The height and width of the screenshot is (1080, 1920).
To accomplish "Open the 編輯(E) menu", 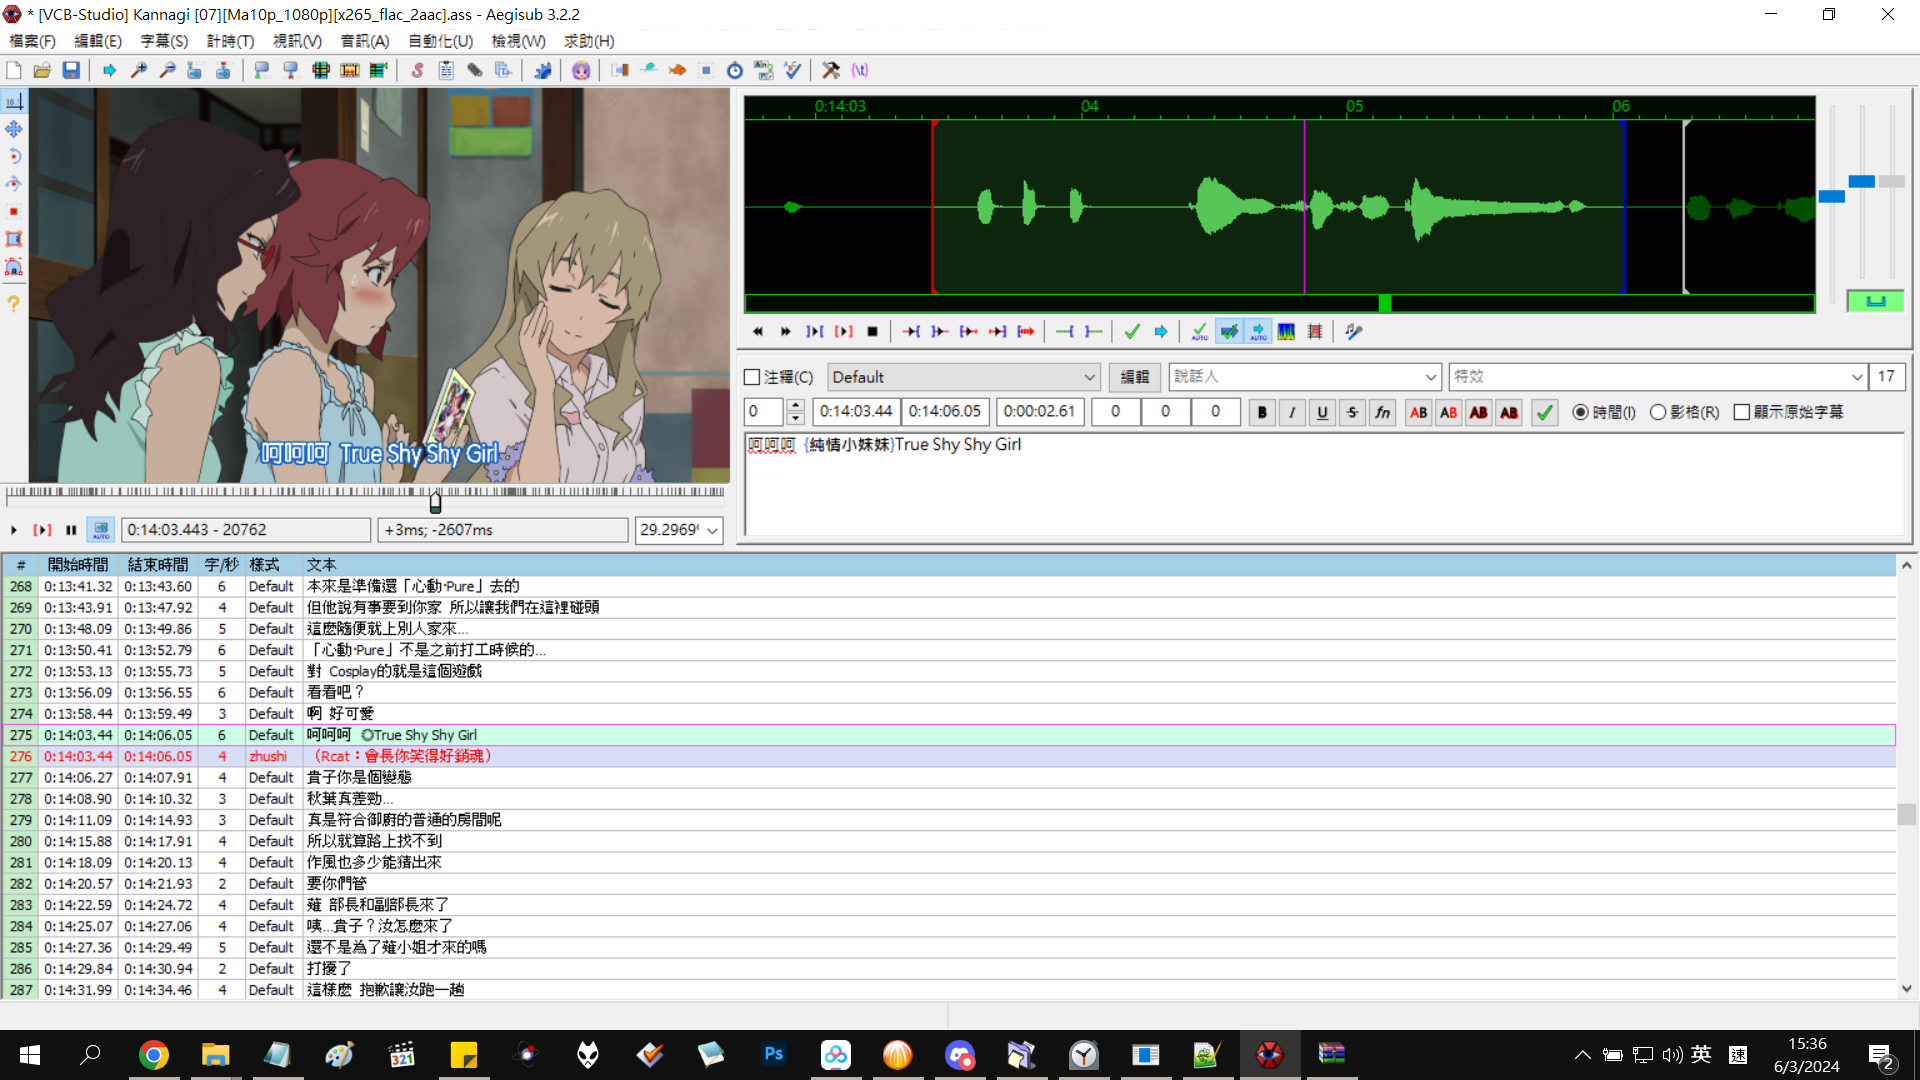I will [98, 41].
